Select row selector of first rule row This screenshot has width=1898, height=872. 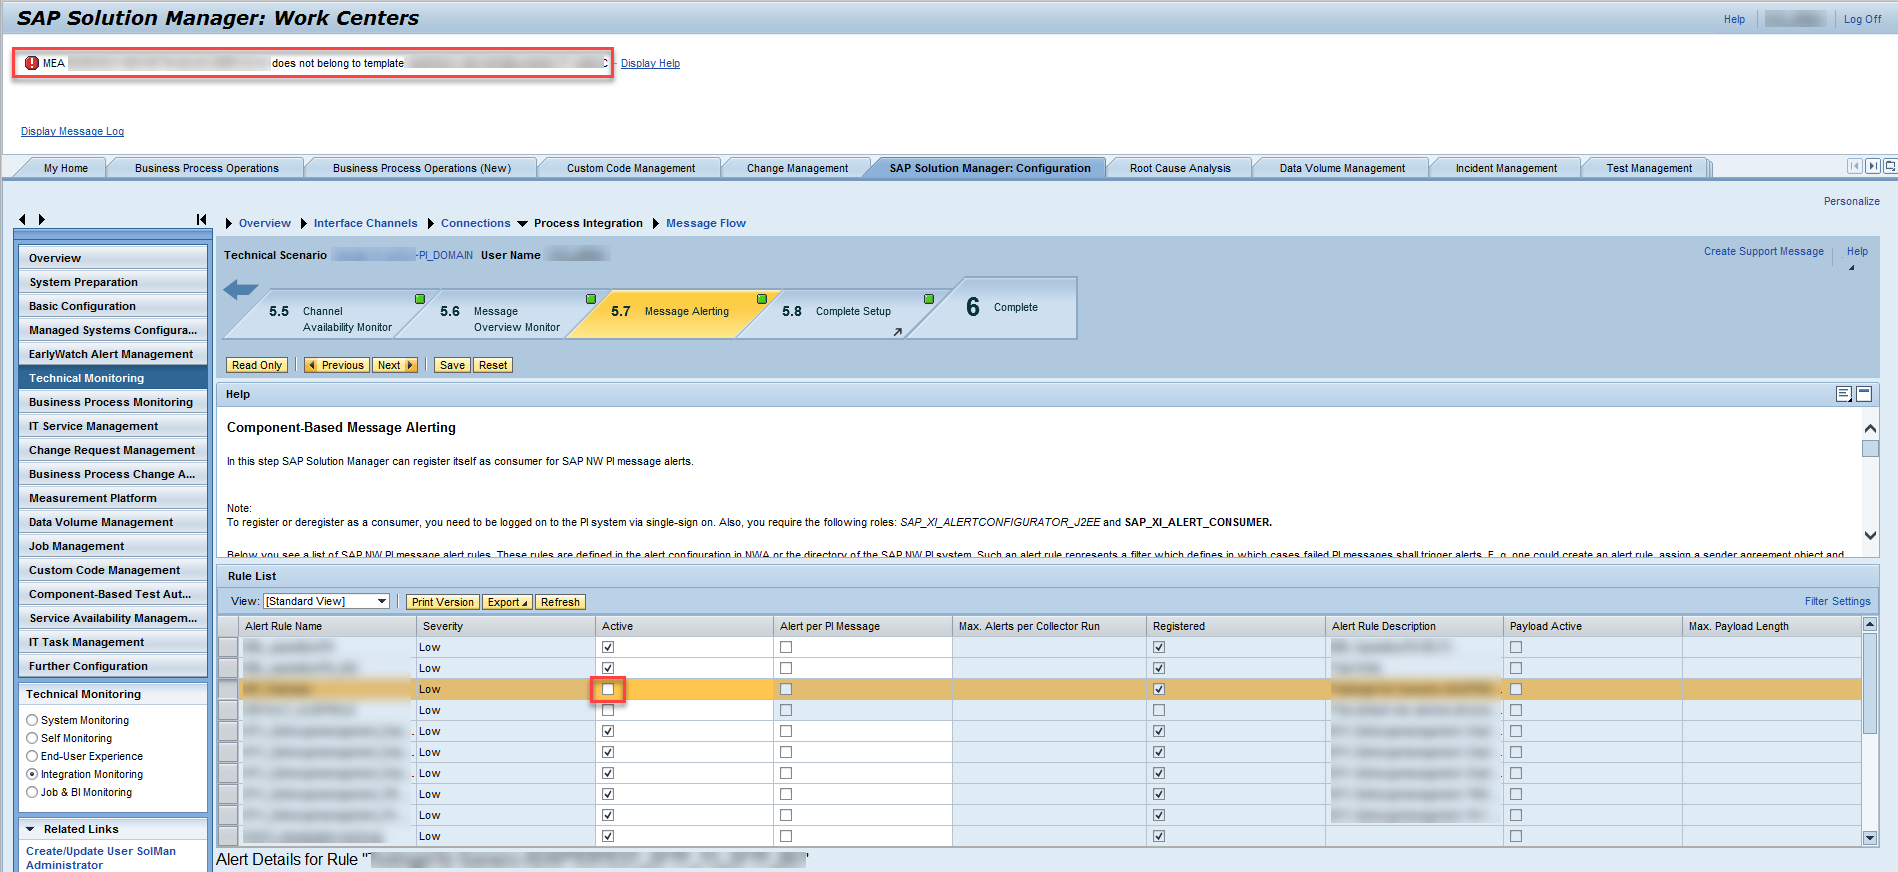click(228, 647)
